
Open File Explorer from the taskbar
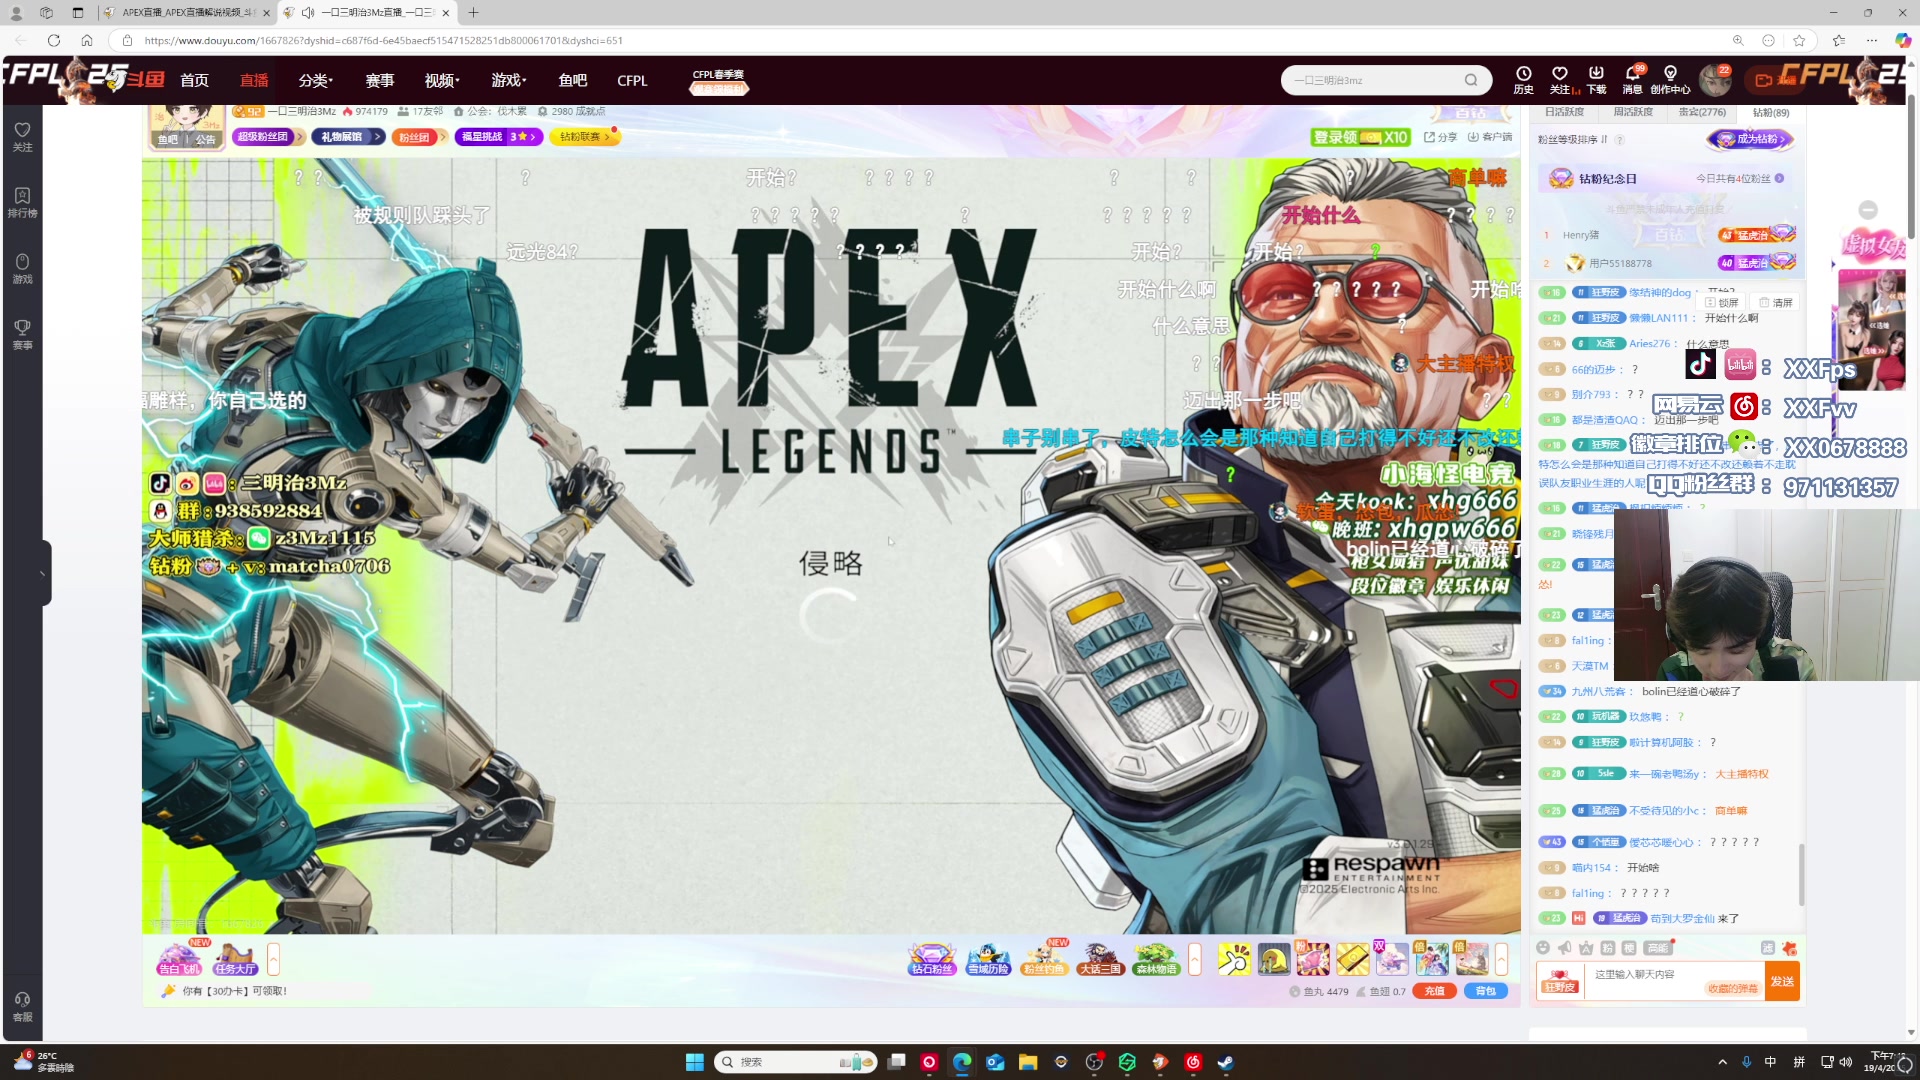point(1028,1062)
